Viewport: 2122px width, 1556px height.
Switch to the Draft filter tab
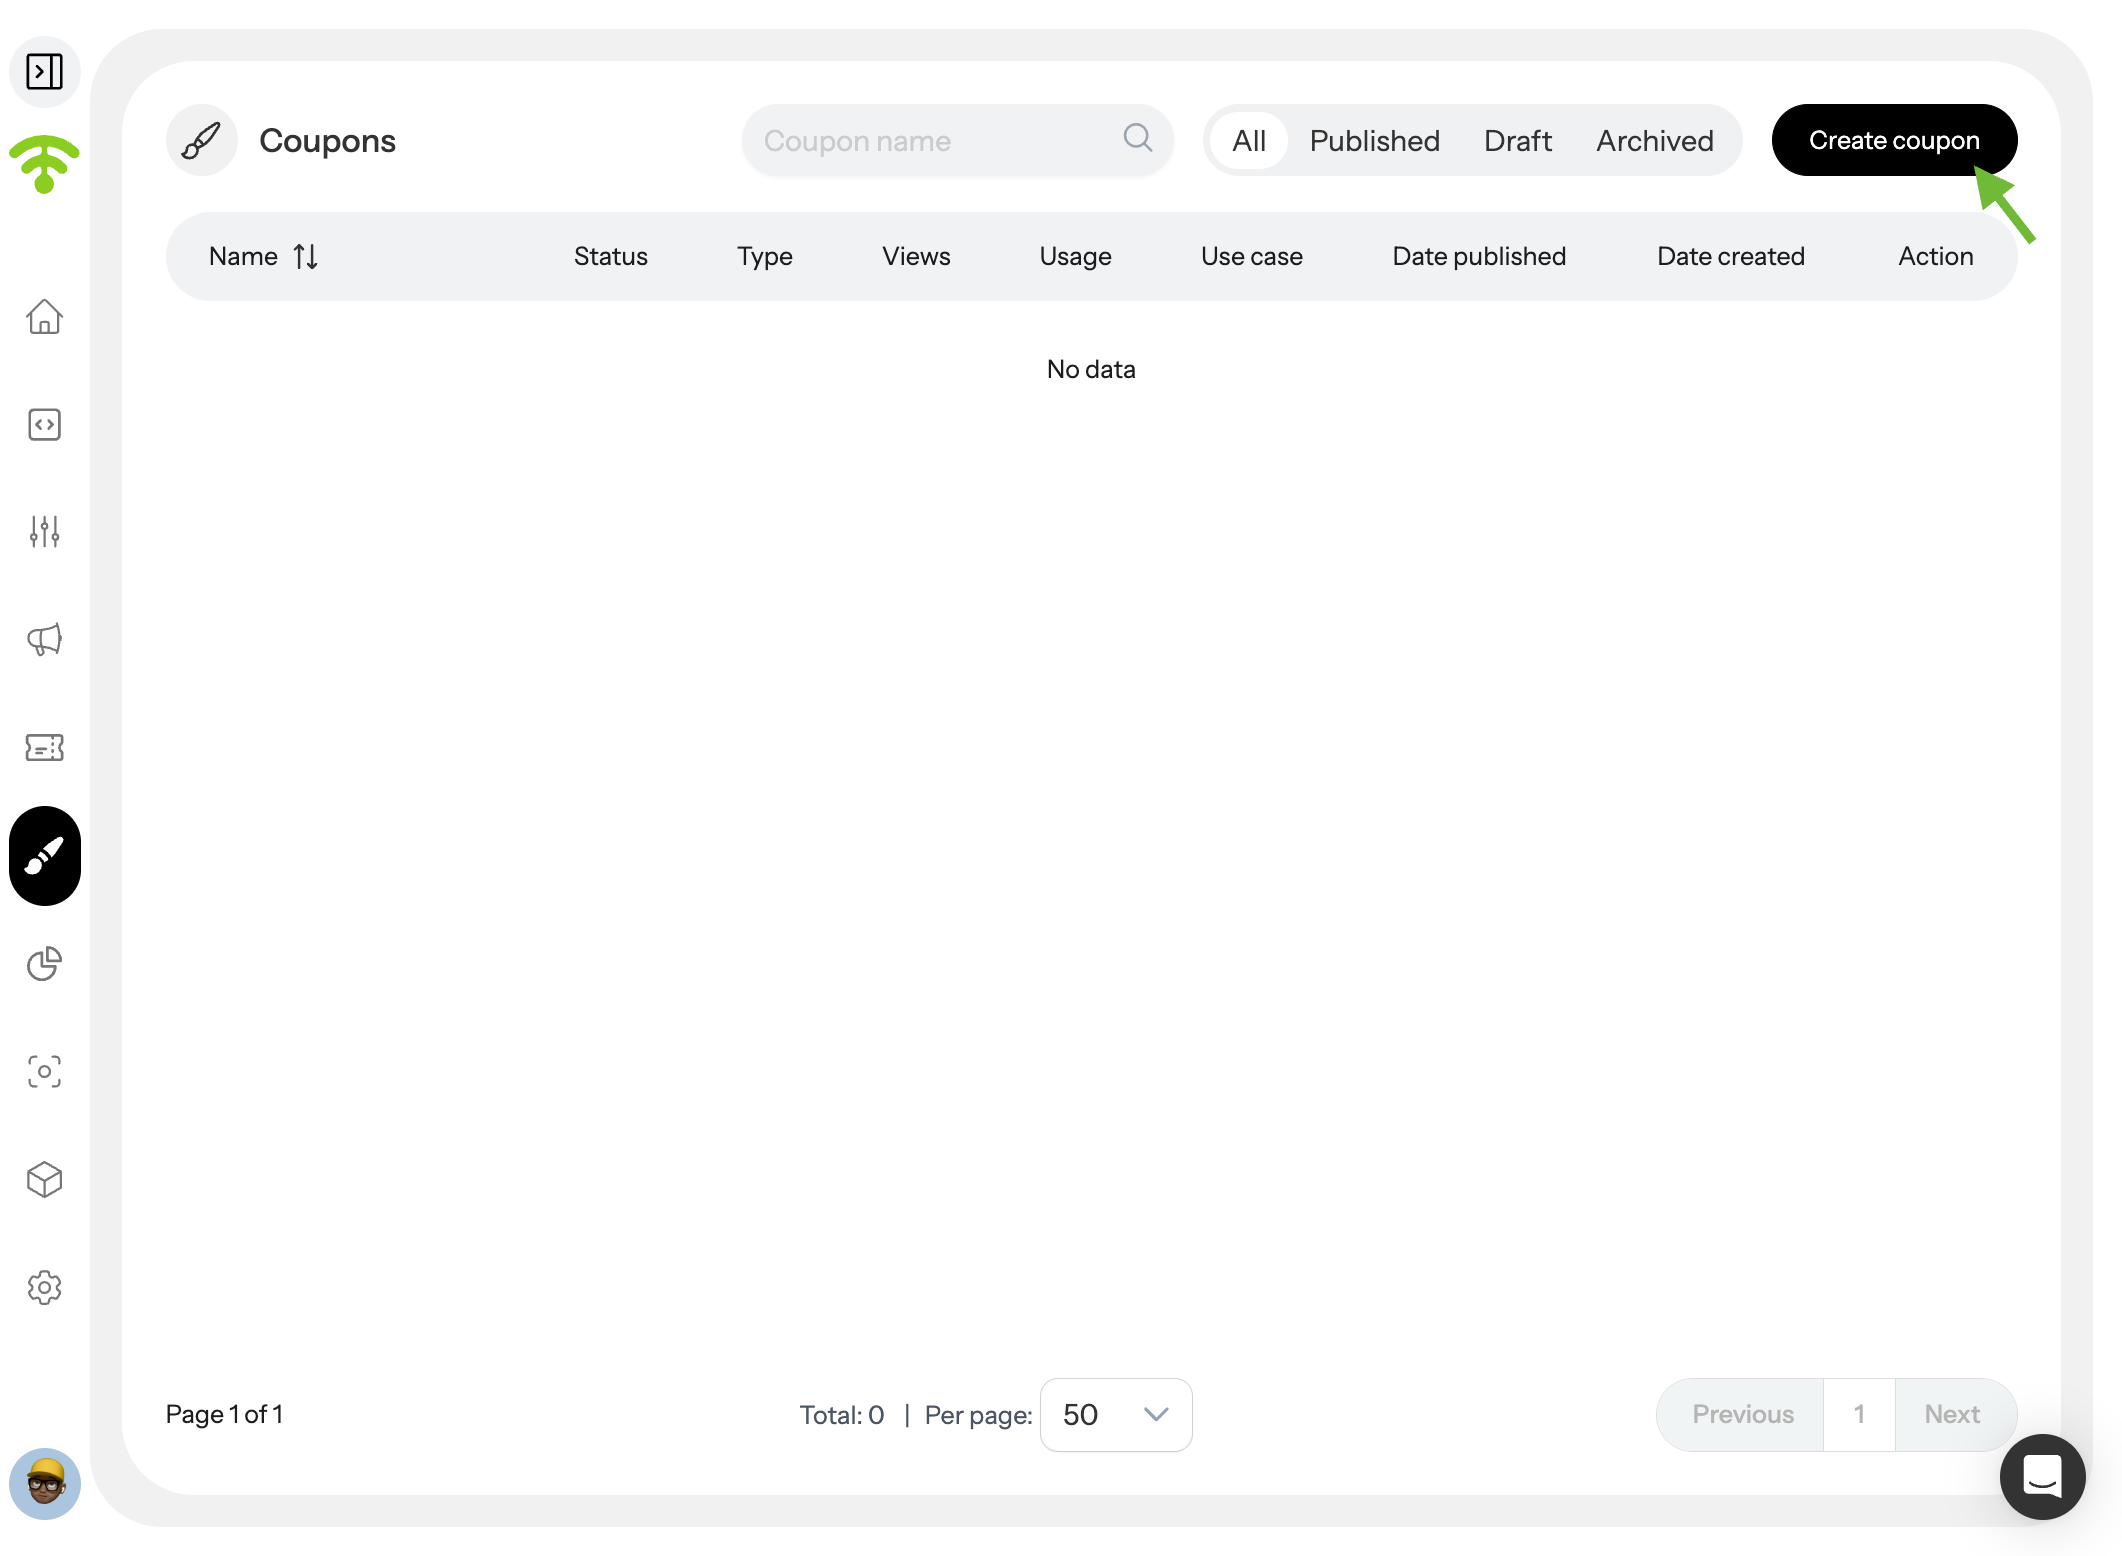tap(1517, 140)
